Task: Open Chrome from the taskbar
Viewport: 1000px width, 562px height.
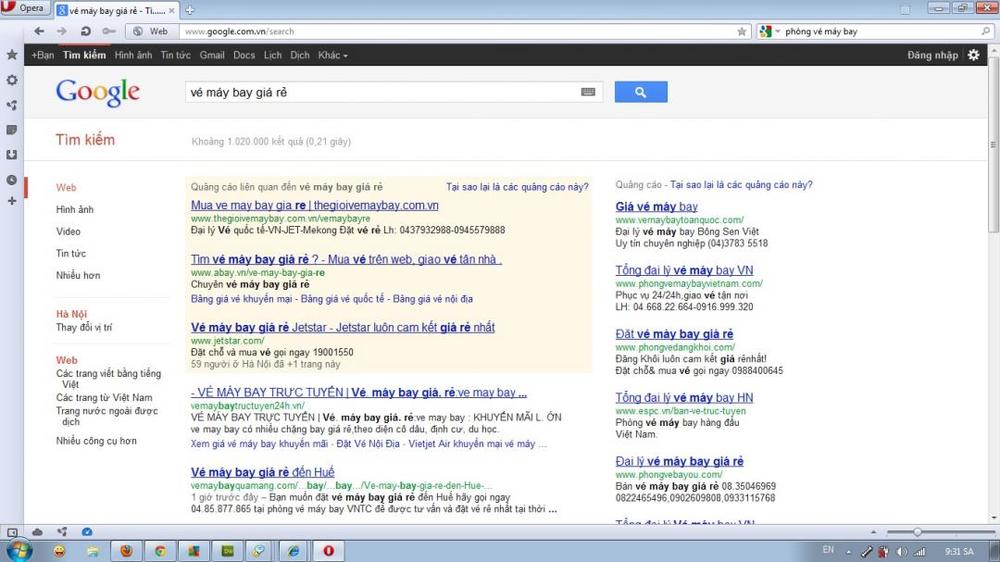Action: (160, 551)
